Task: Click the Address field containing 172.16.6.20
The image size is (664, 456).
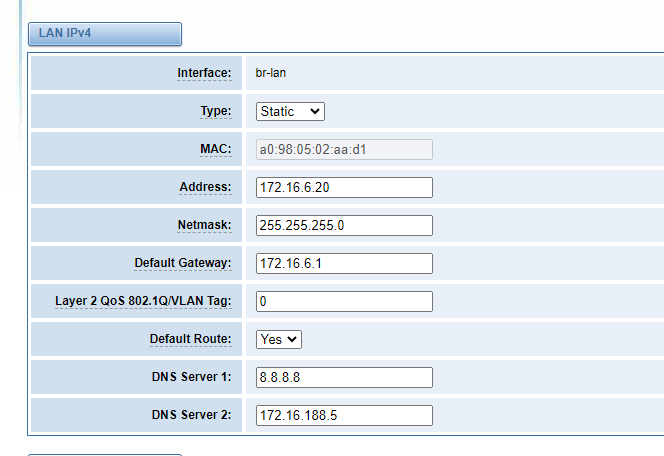Action: [x=344, y=187]
